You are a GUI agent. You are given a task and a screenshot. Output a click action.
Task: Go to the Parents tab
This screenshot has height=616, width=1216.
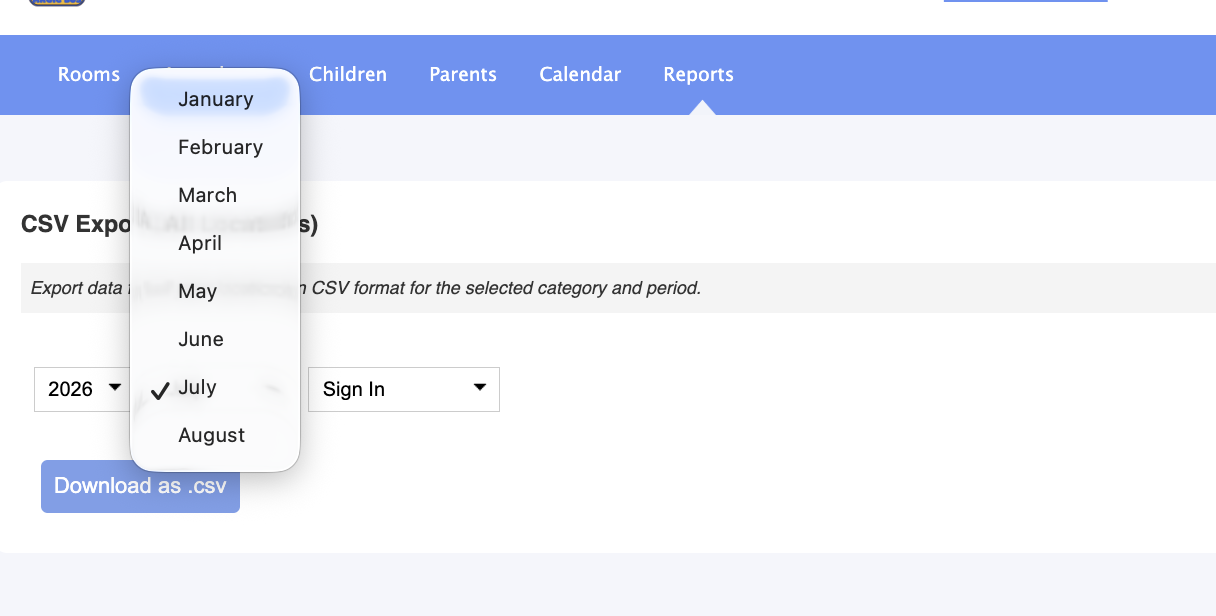[463, 74]
